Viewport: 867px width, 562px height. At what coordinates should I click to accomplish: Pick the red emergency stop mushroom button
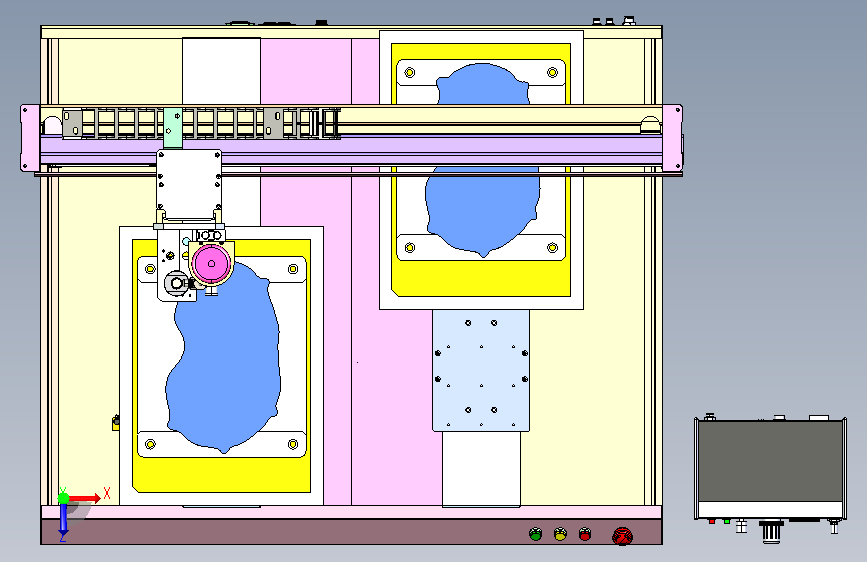(623, 536)
